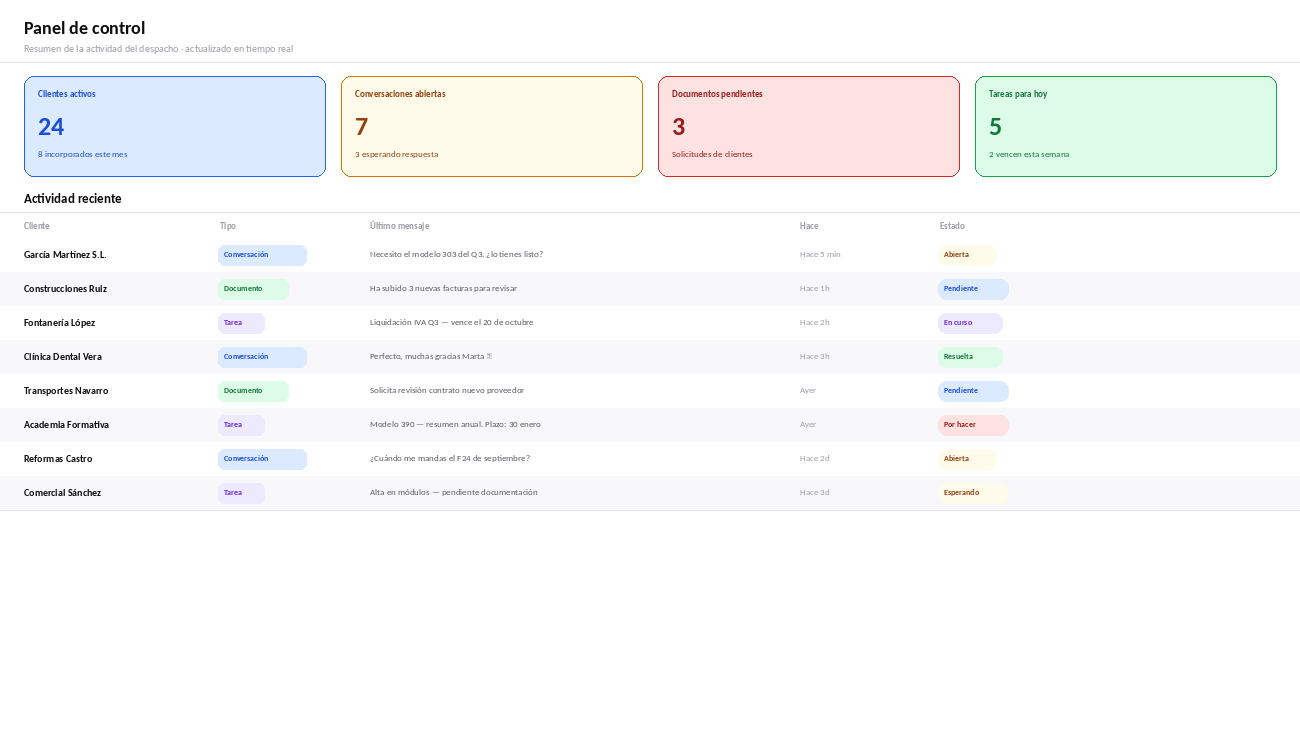Select client Transportes Navarro
1300x740 pixels.
[x=66, y=391]
